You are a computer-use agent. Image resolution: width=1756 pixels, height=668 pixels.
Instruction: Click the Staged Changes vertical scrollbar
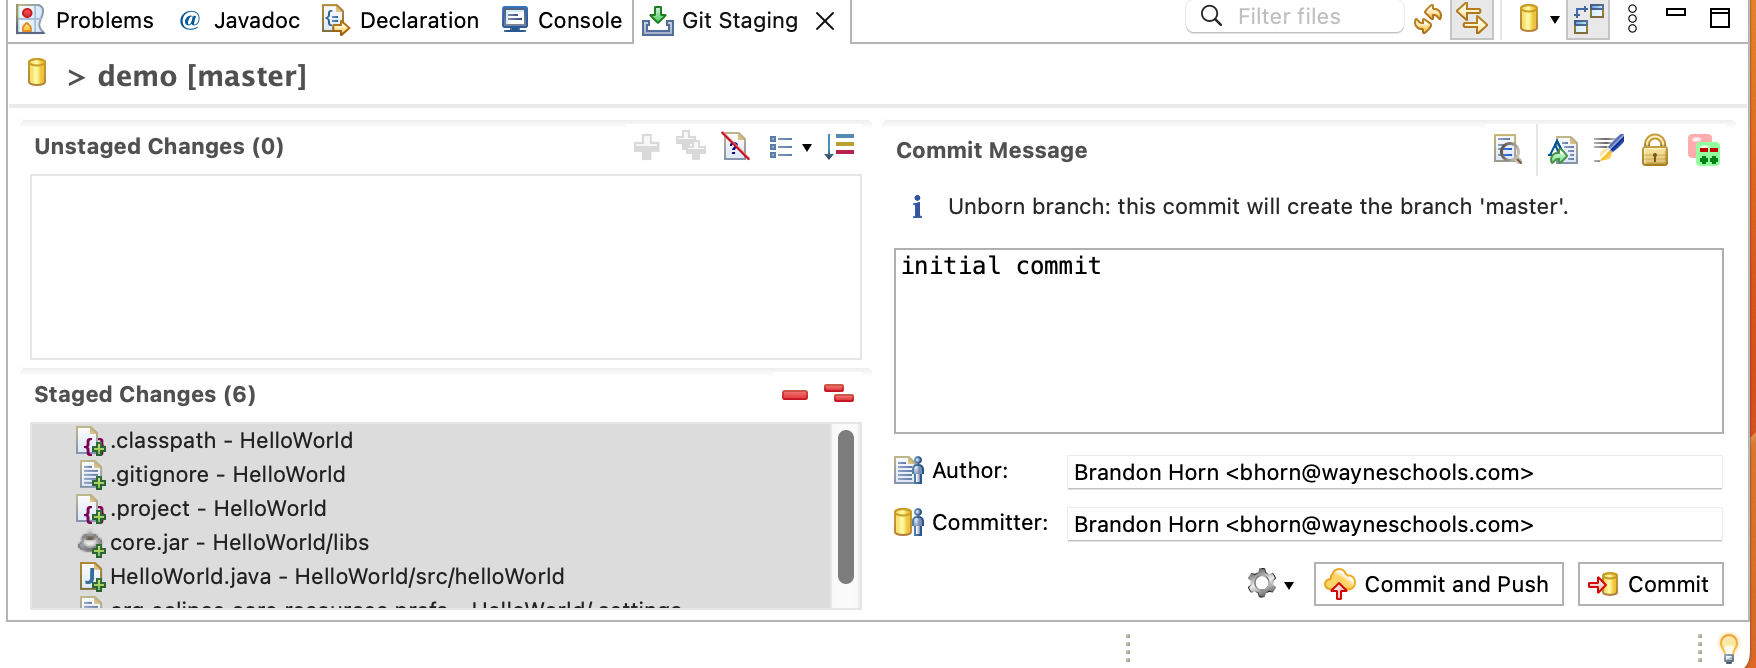pyautogui.click(x=846, y=506)
